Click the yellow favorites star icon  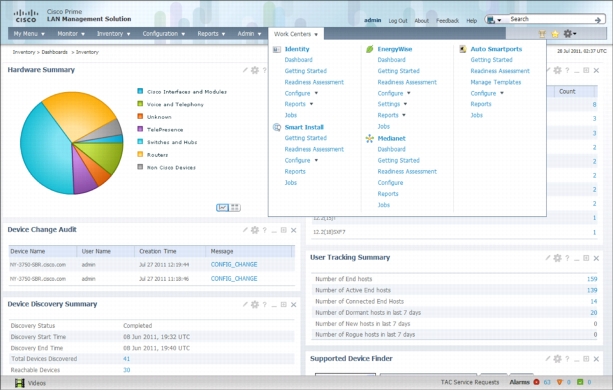click(555, 34)
